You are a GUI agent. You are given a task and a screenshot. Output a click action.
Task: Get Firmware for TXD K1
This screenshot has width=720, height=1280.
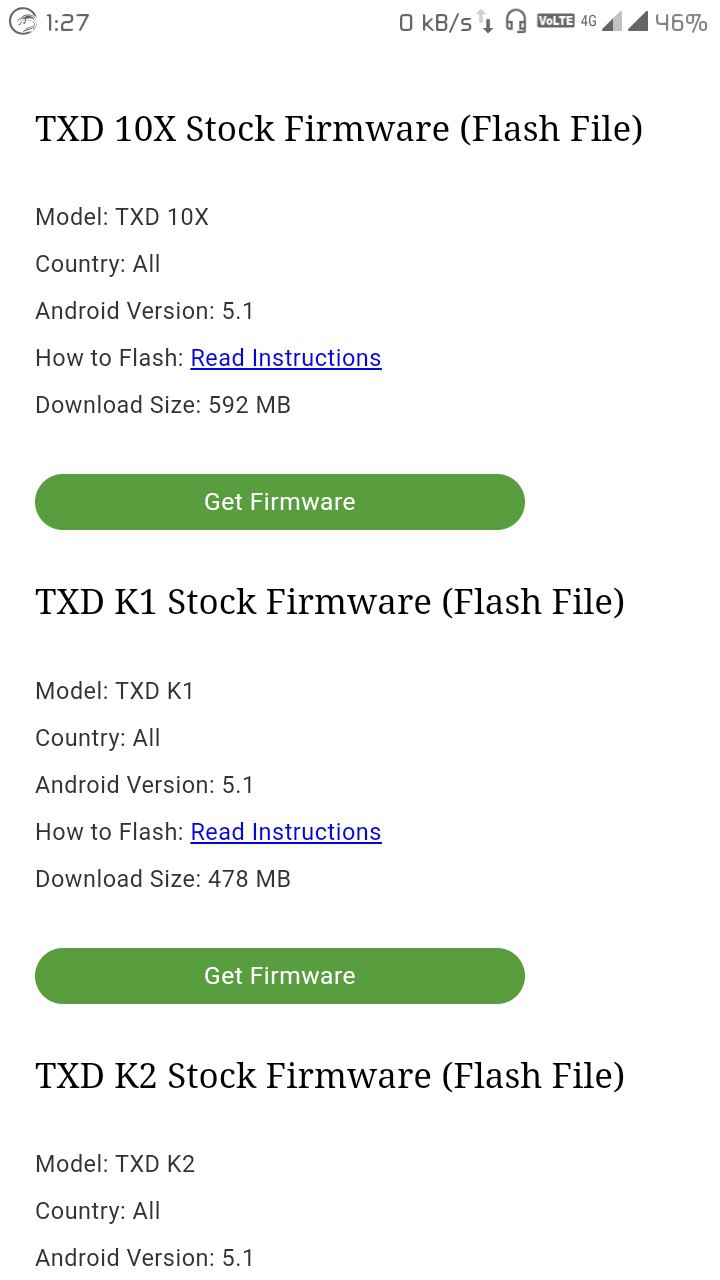(x=280, y=976)
